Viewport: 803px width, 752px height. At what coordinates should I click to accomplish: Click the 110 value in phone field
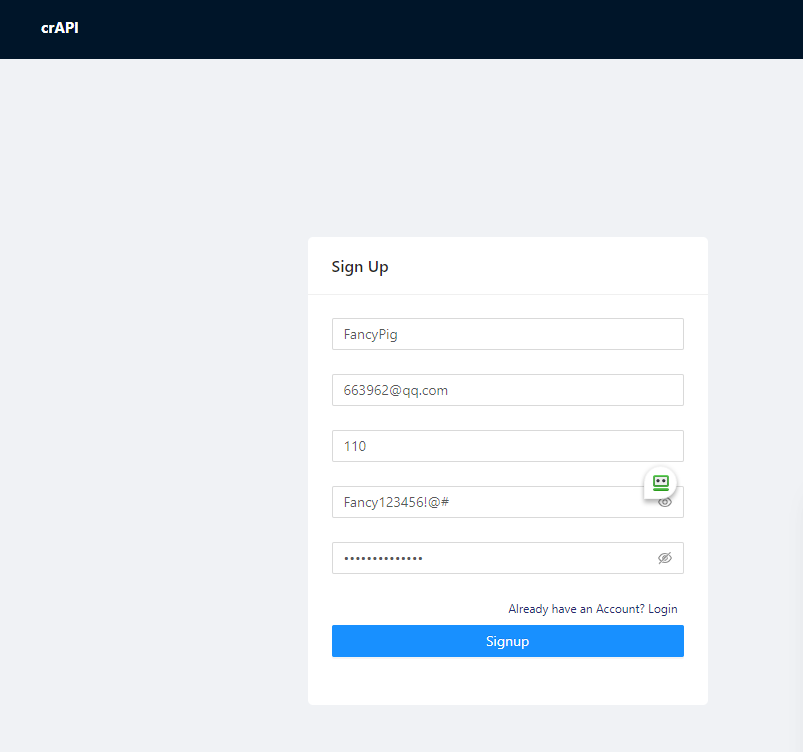pyautogui.click(x=355, y=446)
